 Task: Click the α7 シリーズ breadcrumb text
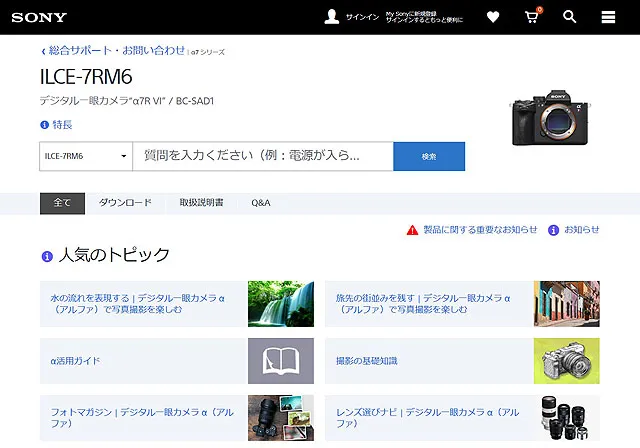[x=208, y=52]
